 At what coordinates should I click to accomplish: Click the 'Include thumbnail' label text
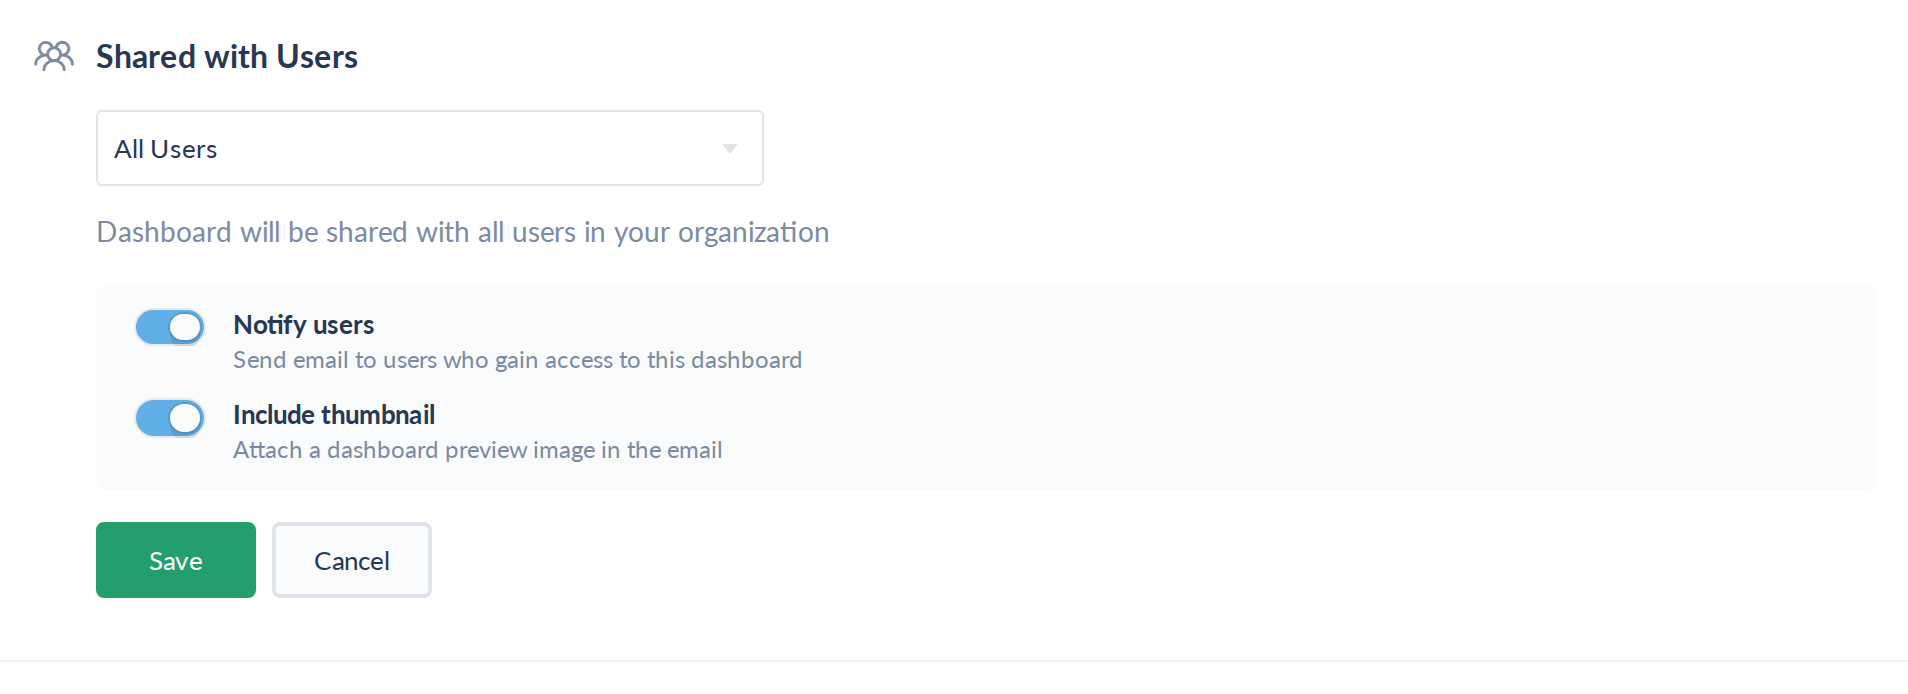pos(334,415)
